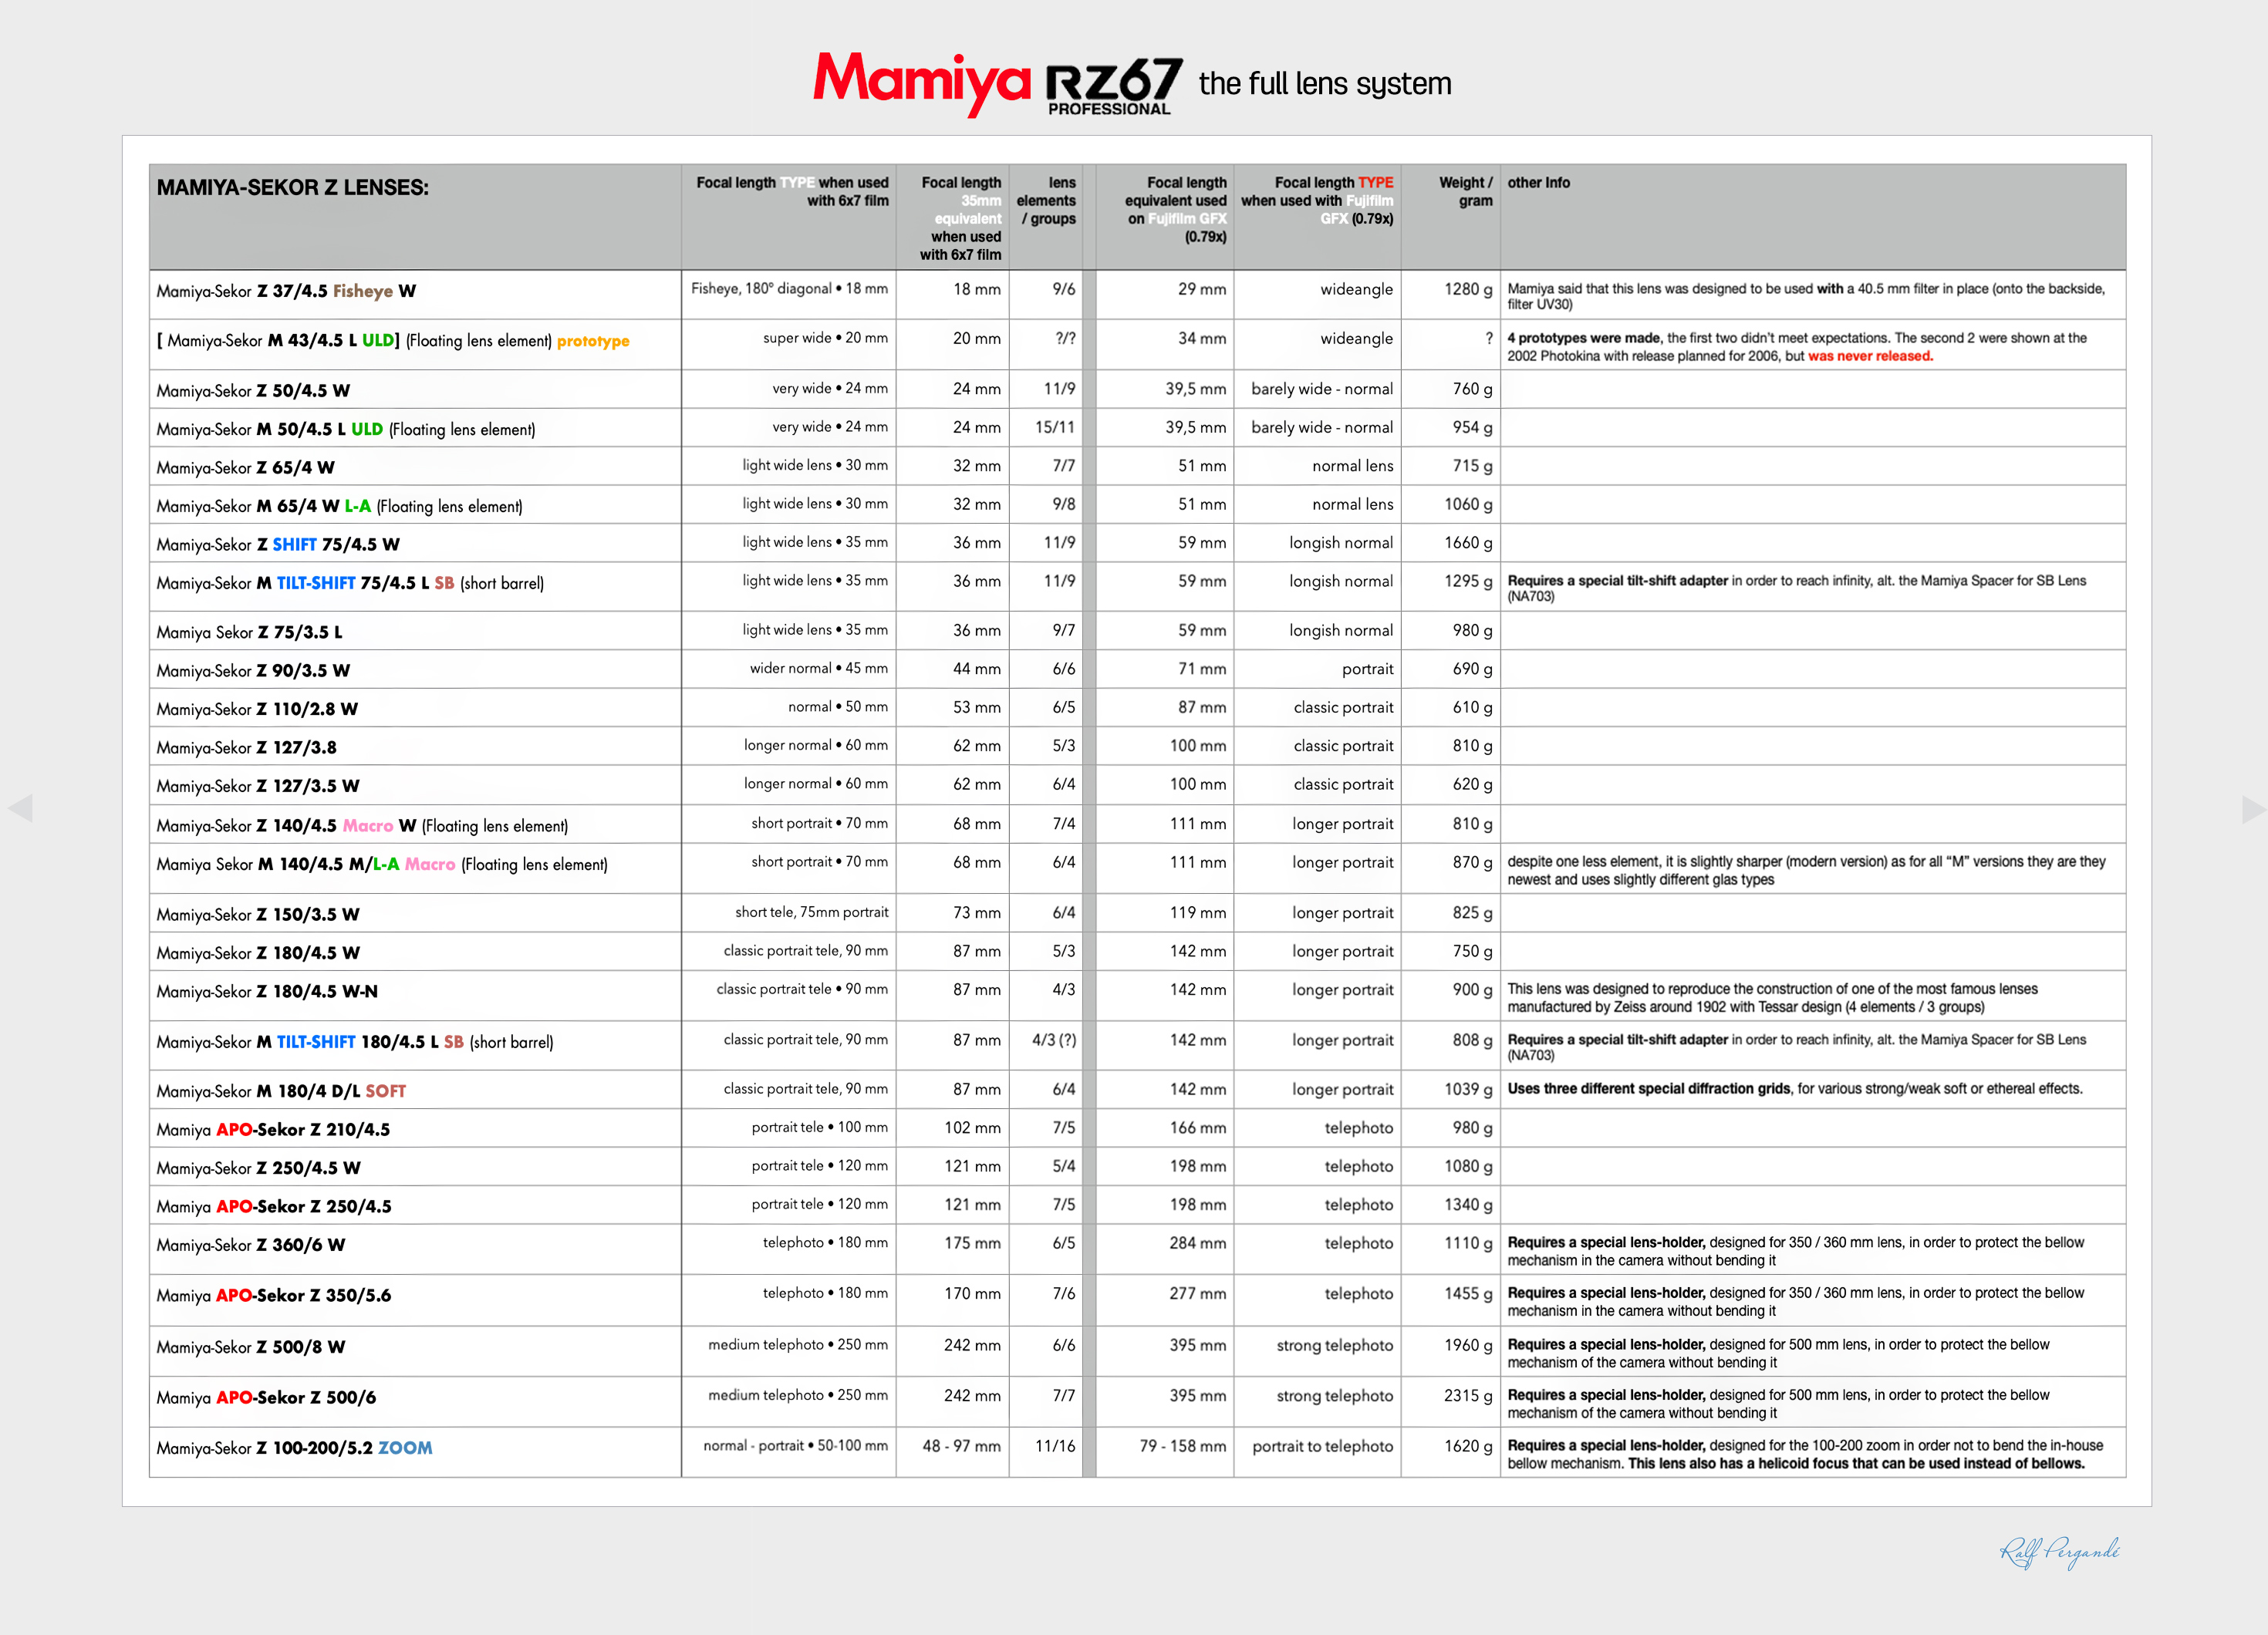Click the Z SHIFT 75/4.5 W lens name
The height and width of the screenshot is (1635, 2268).
pyautogui.click(x=278, y=545)
